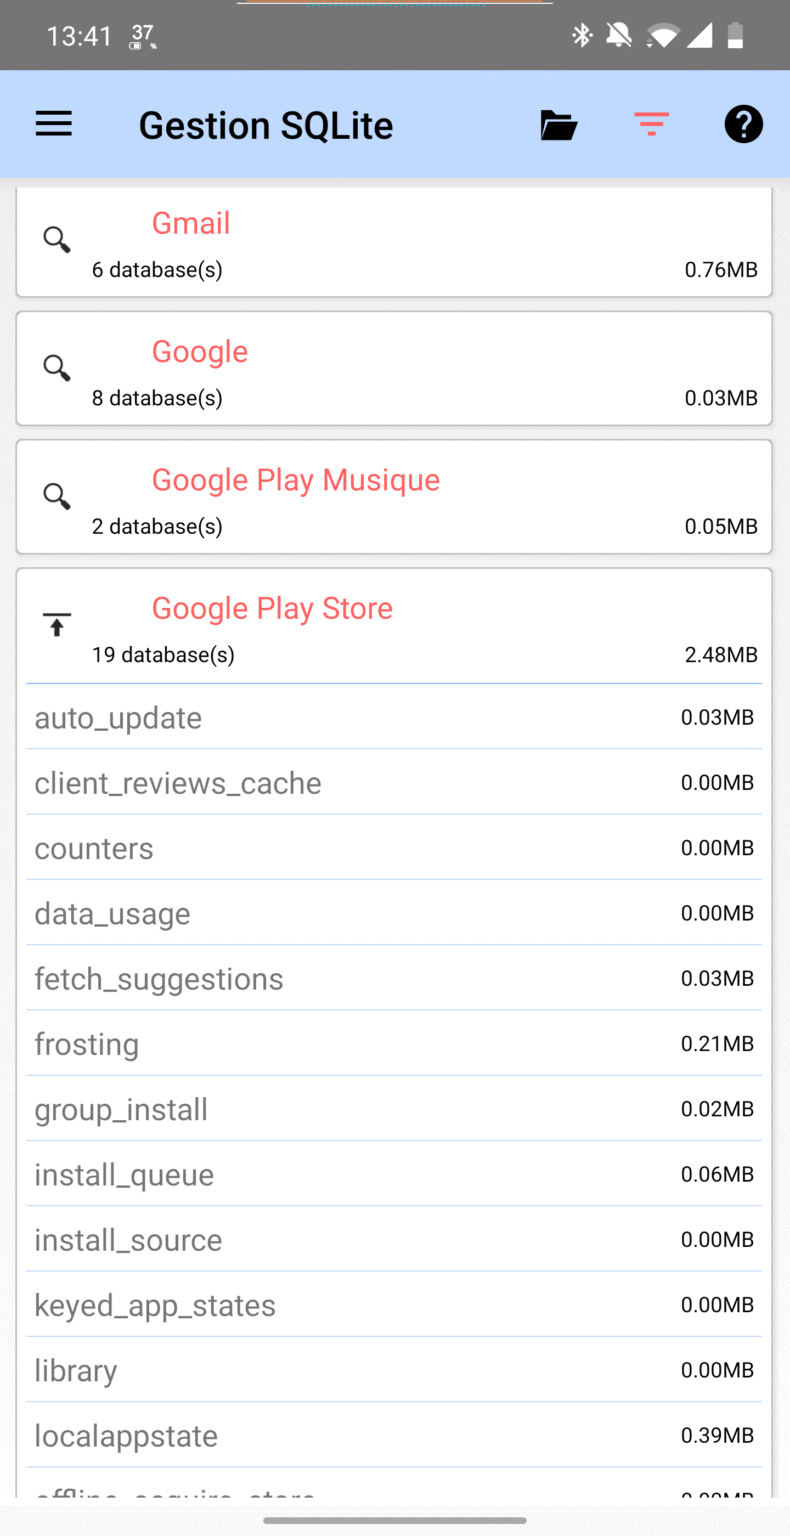This screenshot has width=790, height=1536.
Task: Click the magnifier icon next to Google
Action: point(56,368)
